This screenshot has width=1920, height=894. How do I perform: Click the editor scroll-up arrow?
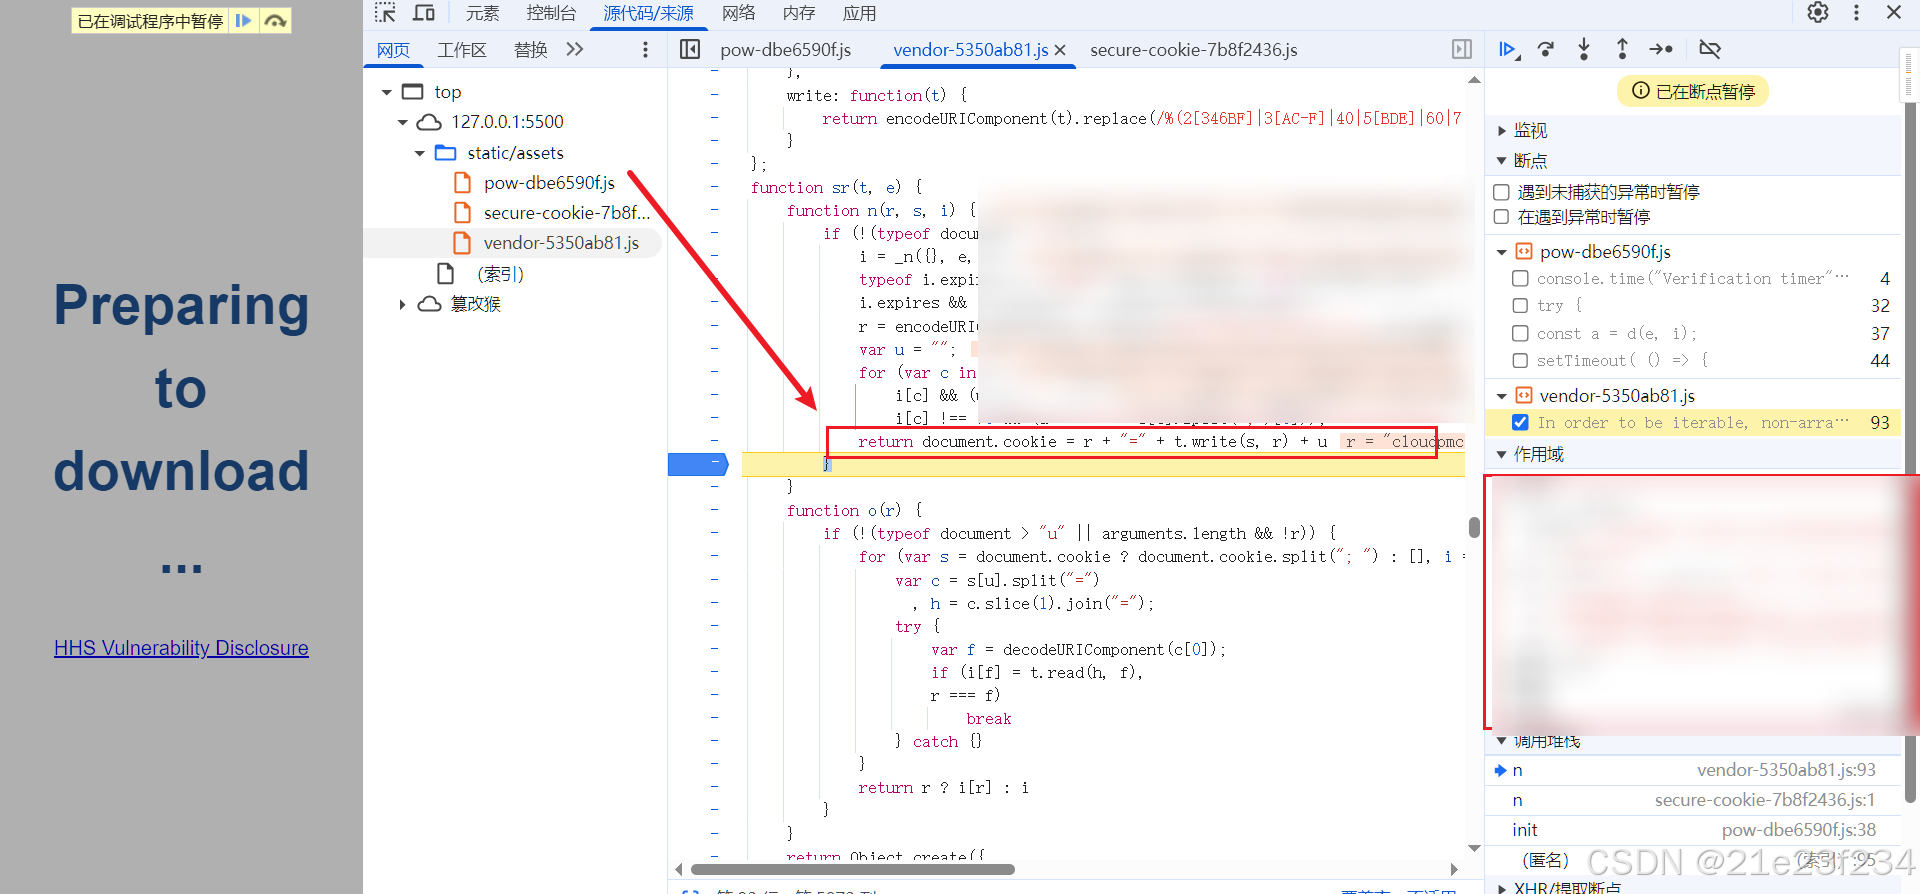(x=1474, y=79)
